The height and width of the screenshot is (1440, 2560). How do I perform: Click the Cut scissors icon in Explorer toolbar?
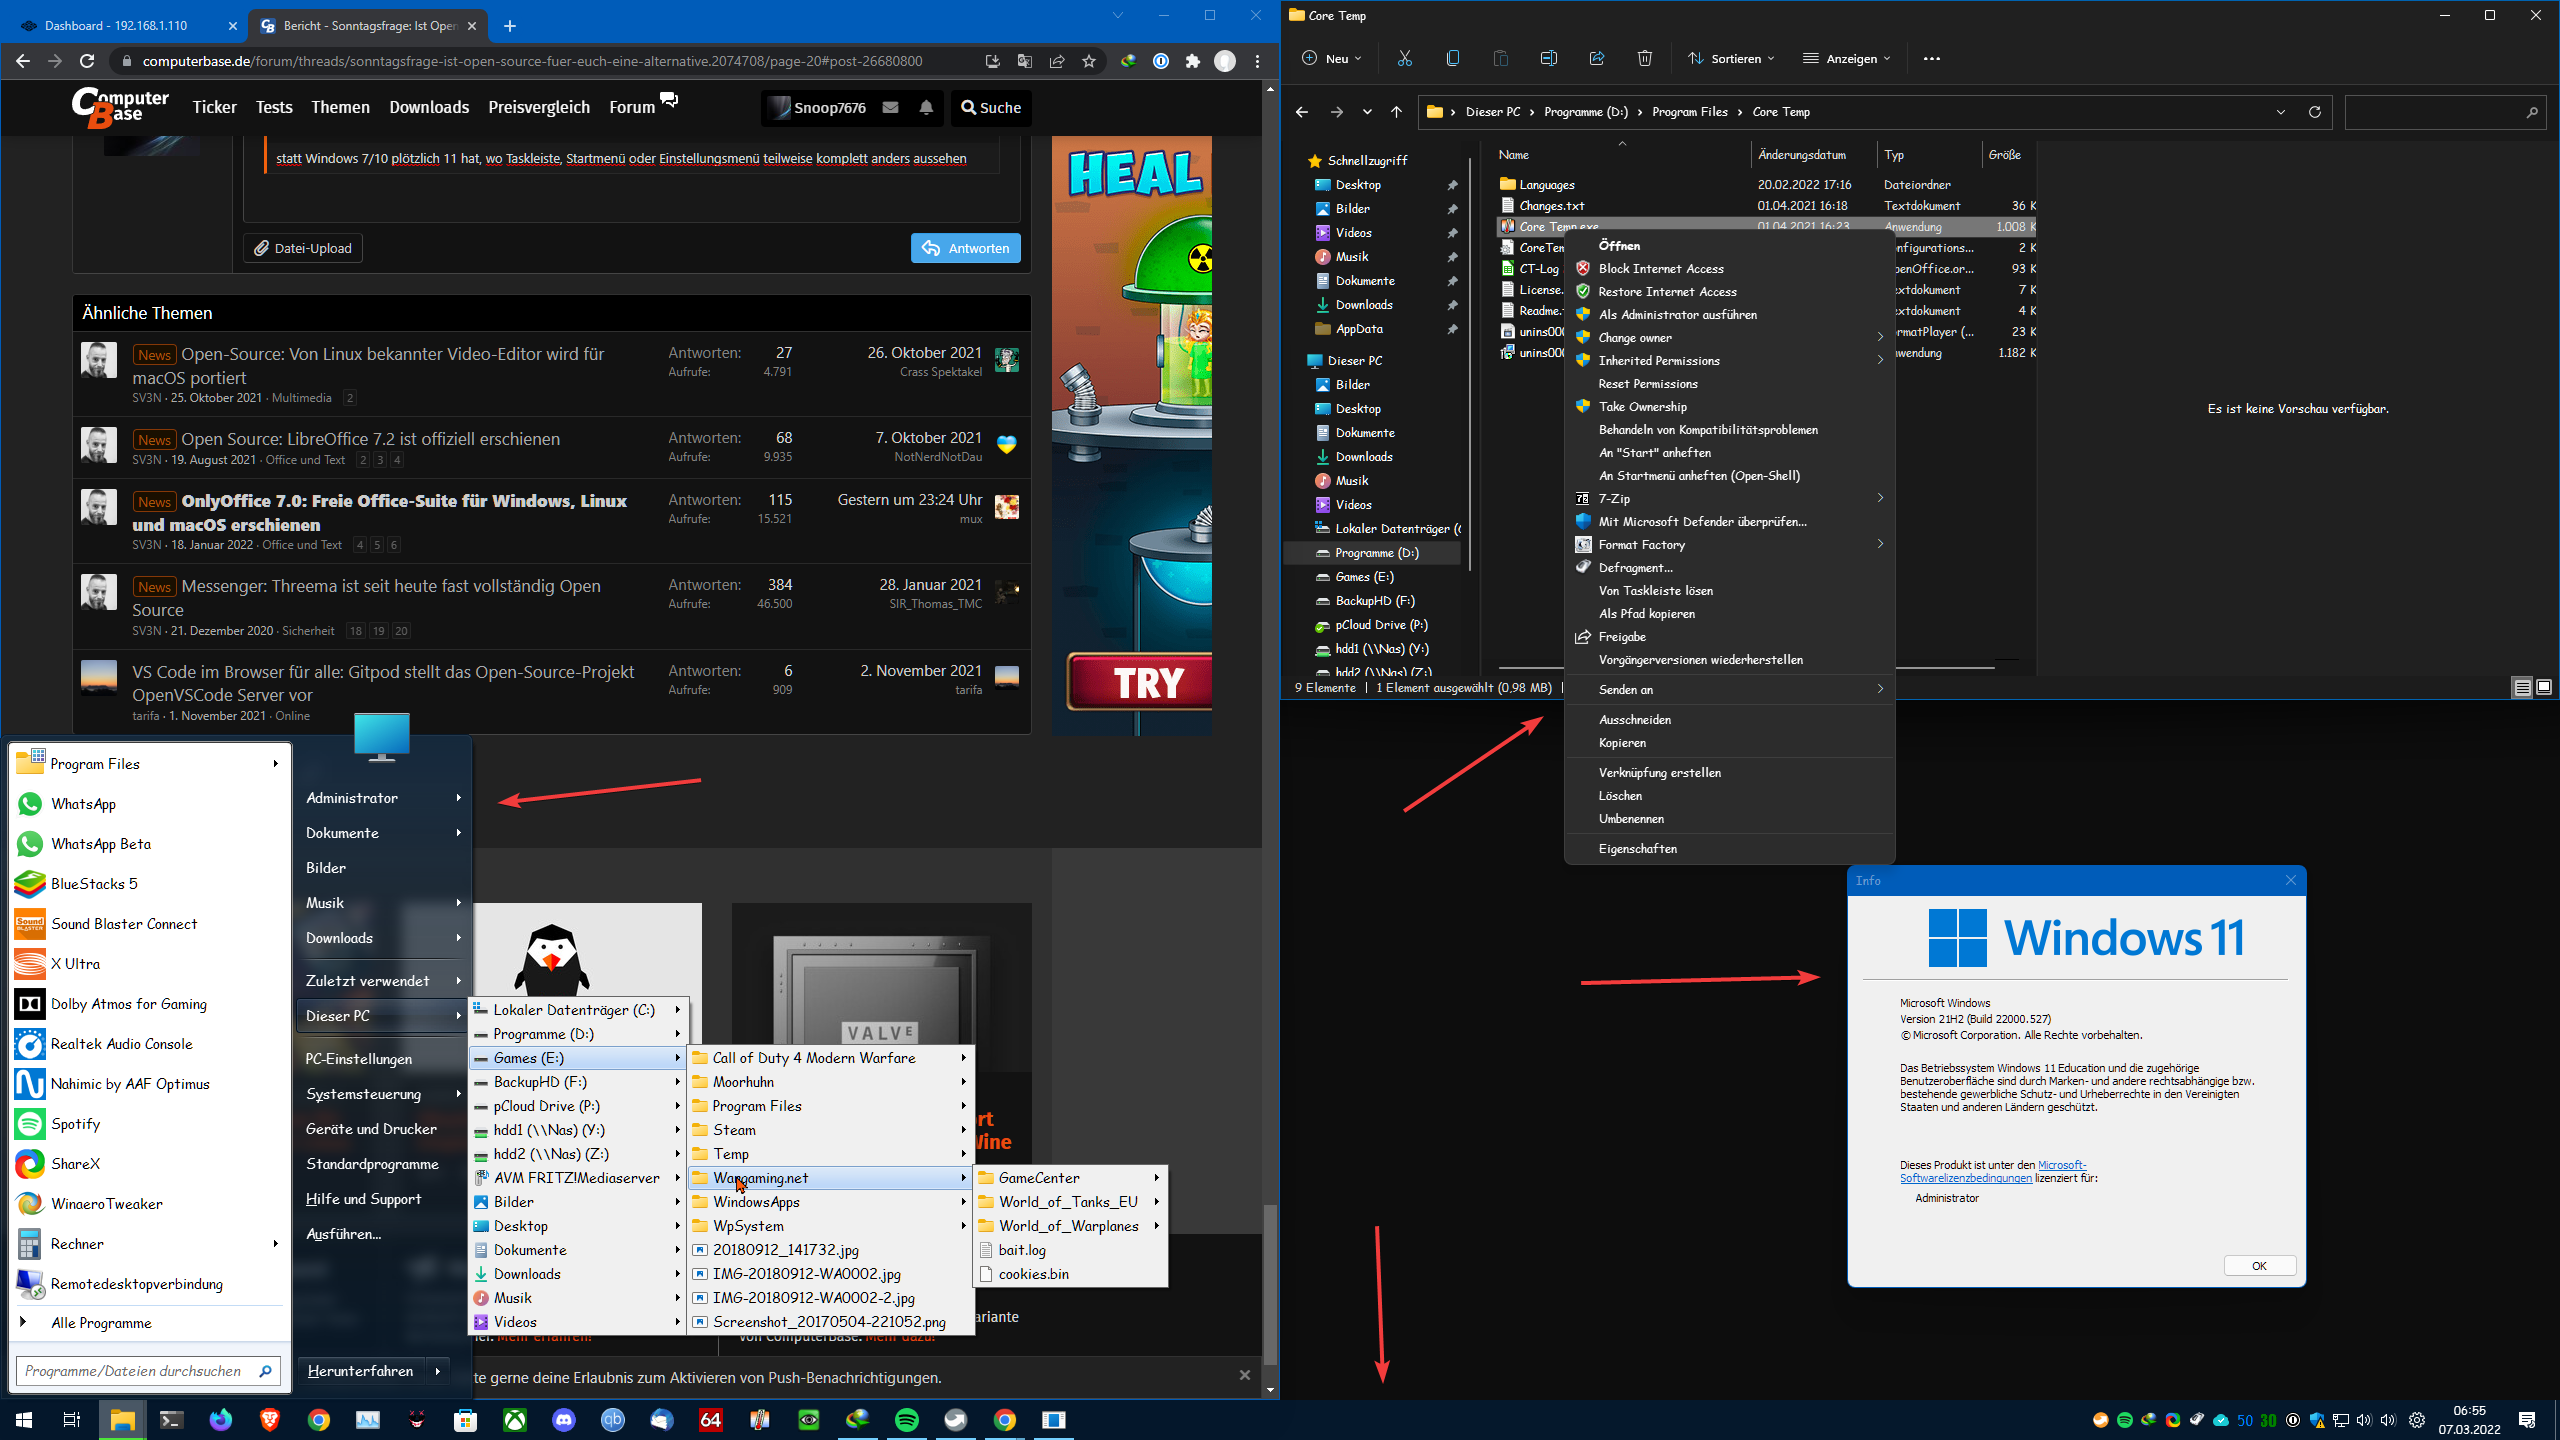[1405, 58]
